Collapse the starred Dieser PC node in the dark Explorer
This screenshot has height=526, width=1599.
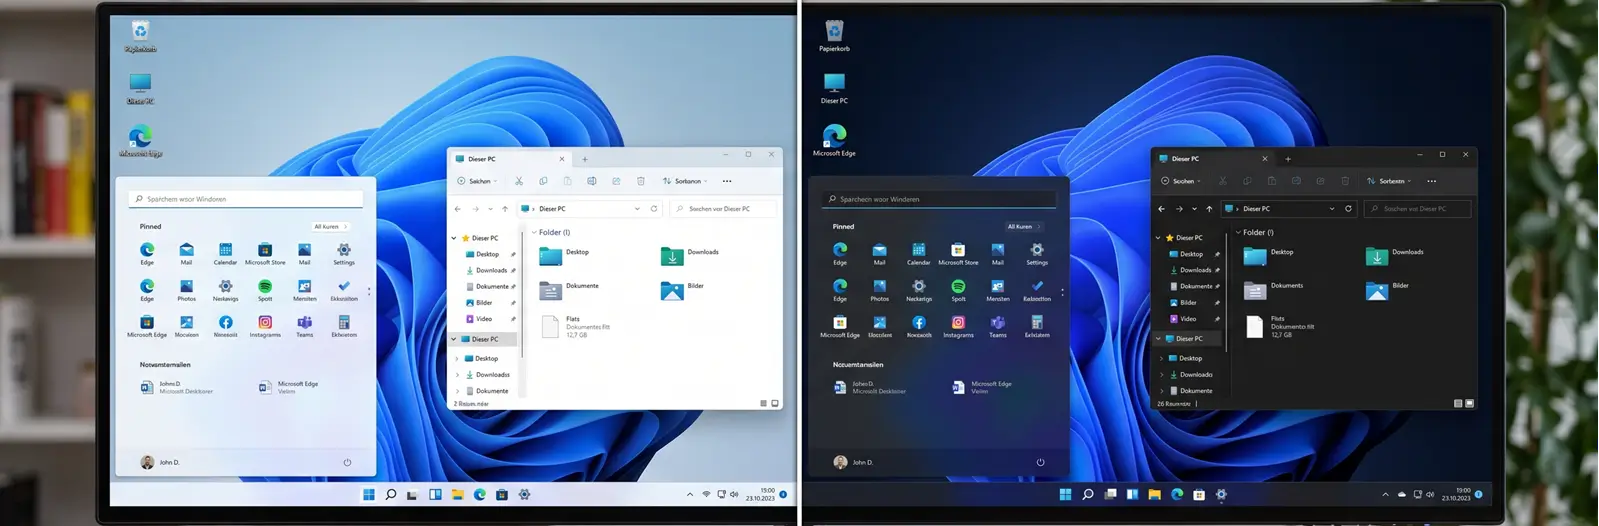tap(1158, 238)
